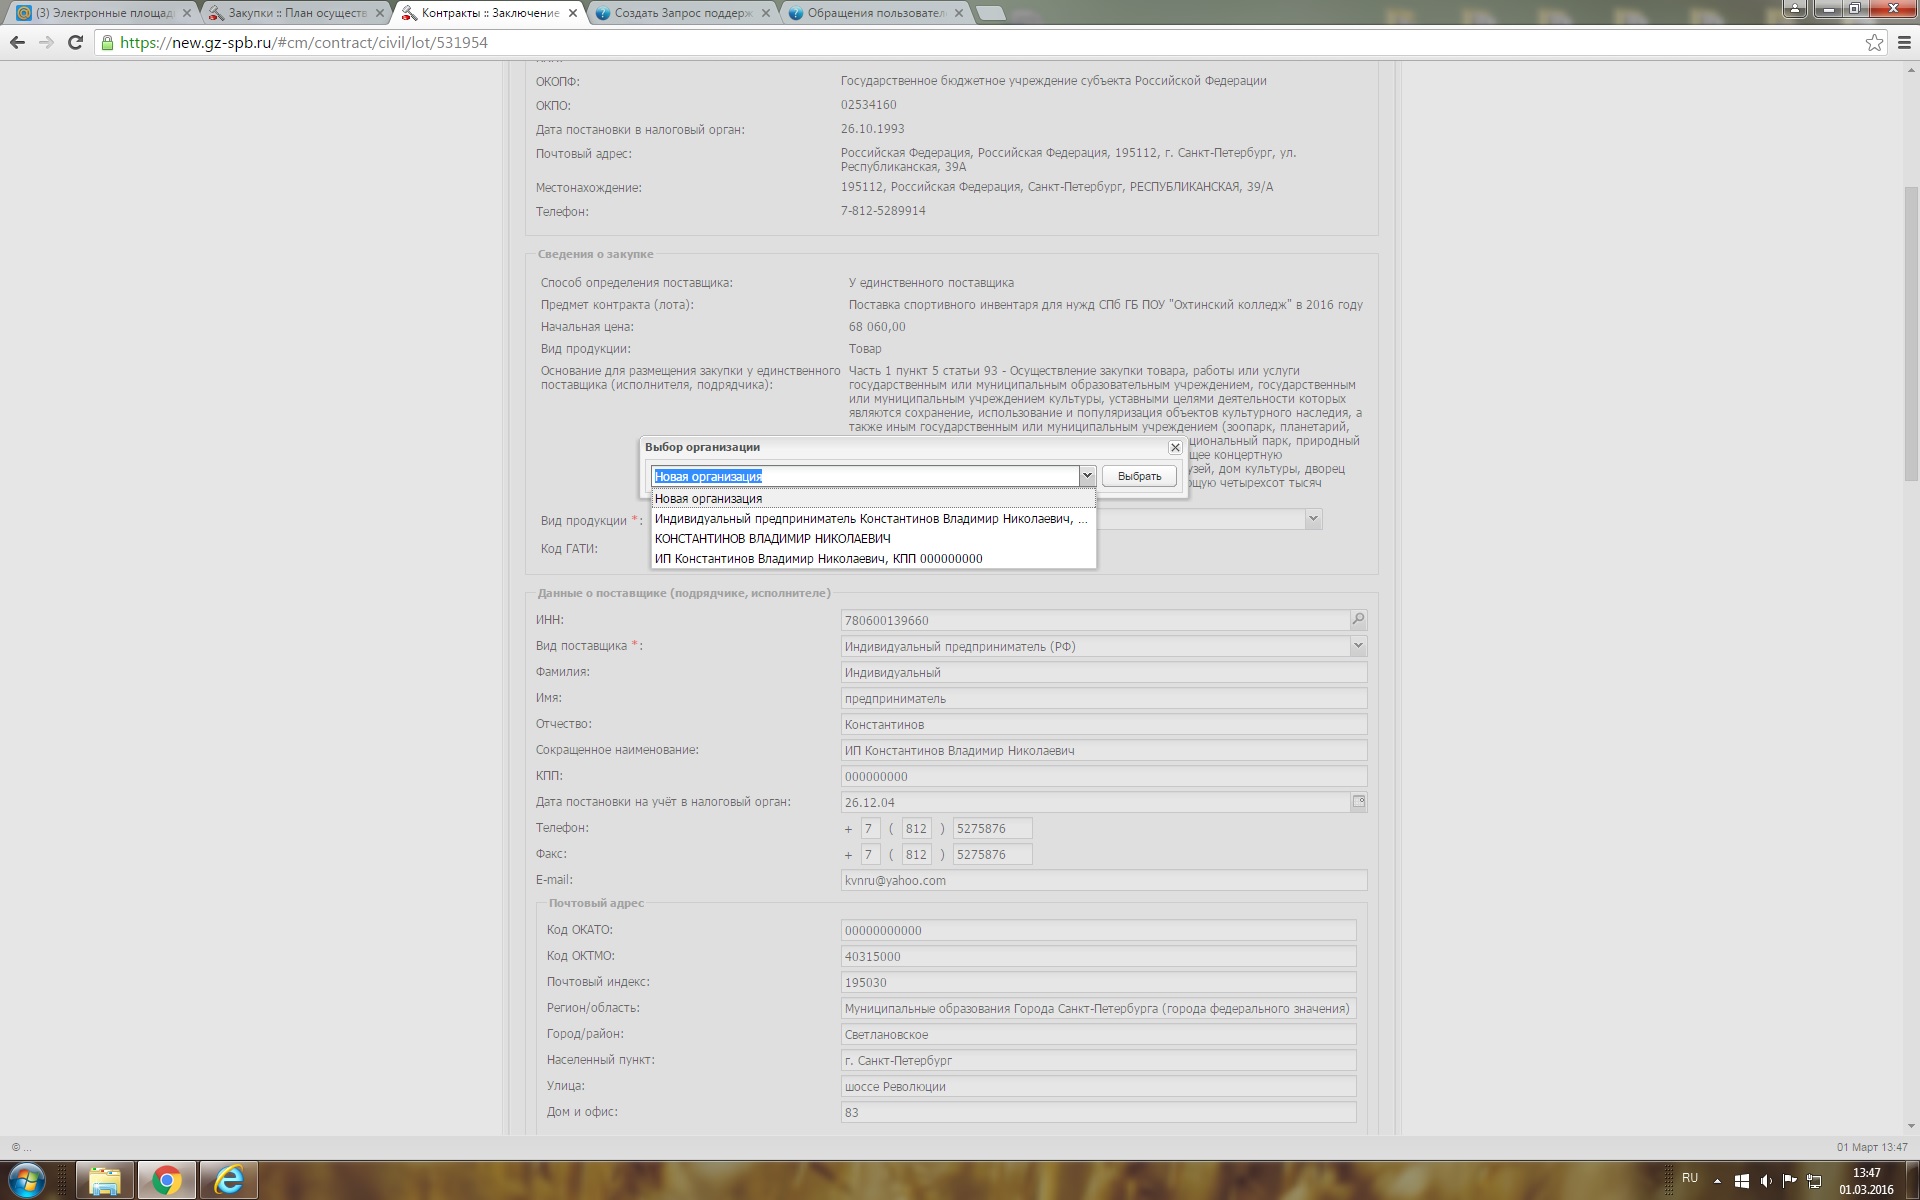This screenshot has height=1200, width=1920.
Task: Switch to the Создать Запрос поддержки tab
Action: coord(682,13)
